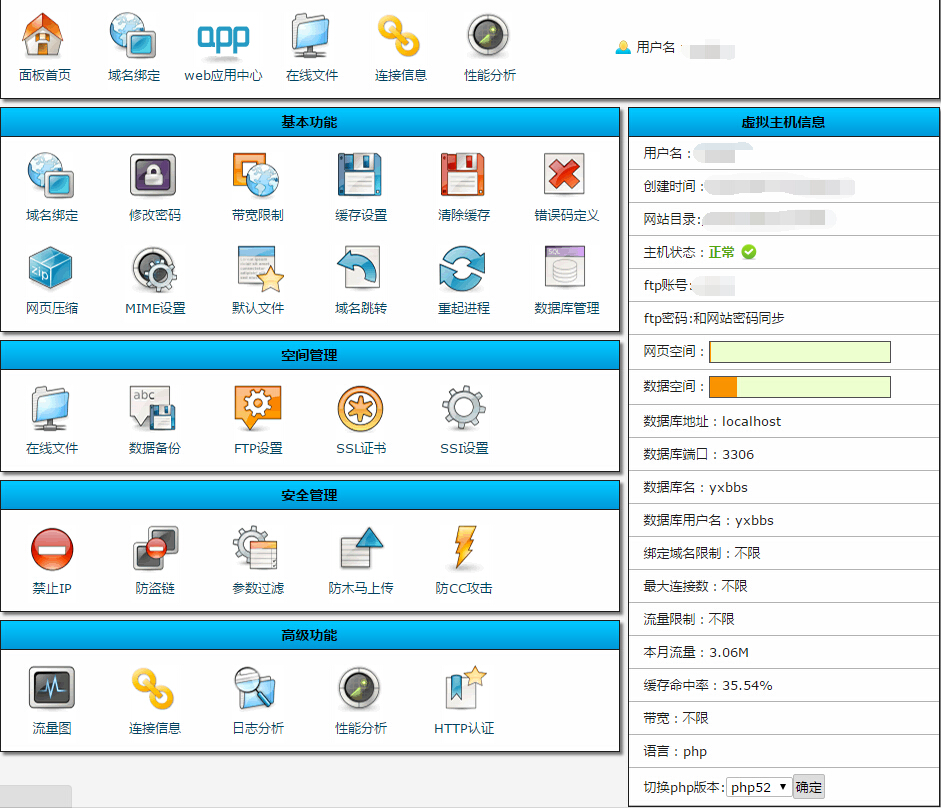Open the PHP version dropdown showing php52
Viewport: 941px width, 808px height.
point(757,786)
